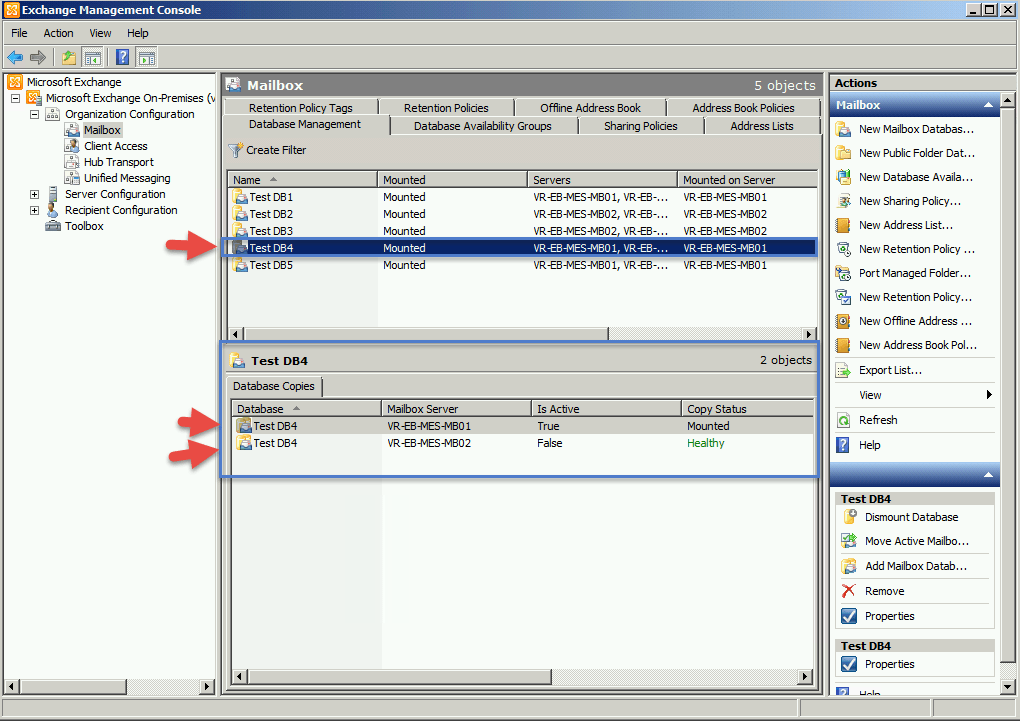Click the Hub Transport tree icon
This screenshot has width=1020, height=721.
(72, 162)
